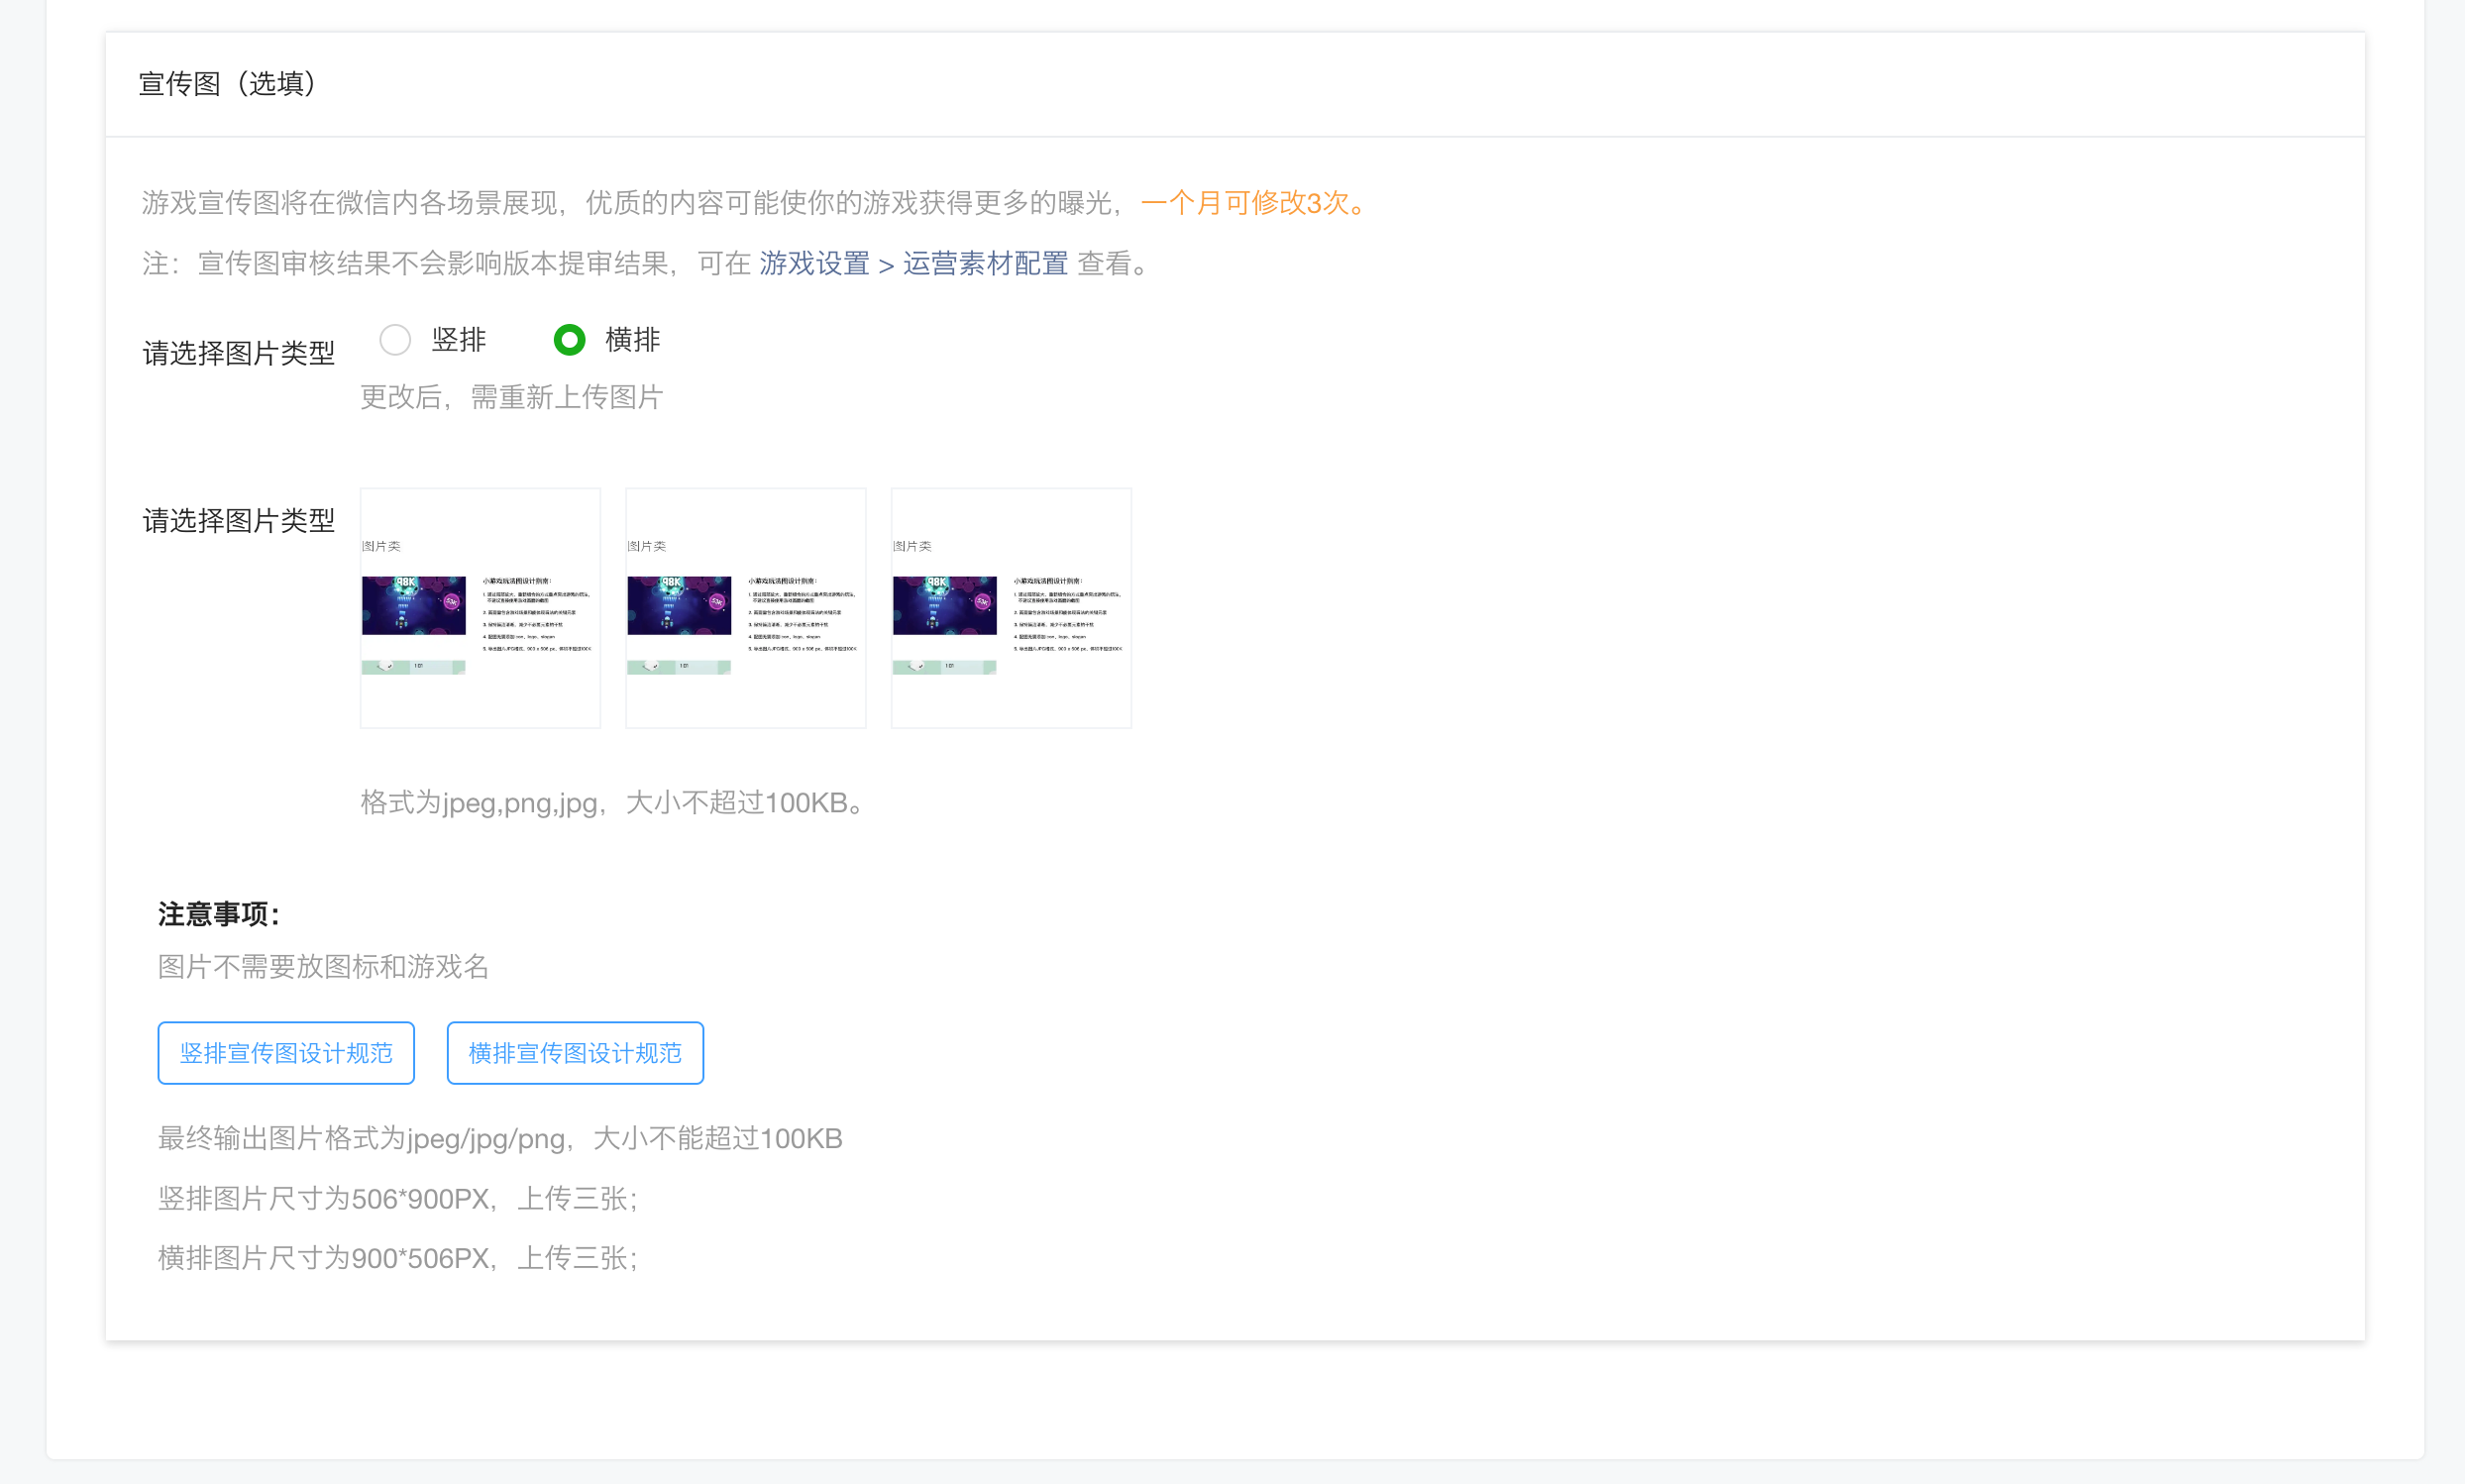Click the 宣传图（选填）section header

(227, 84)
